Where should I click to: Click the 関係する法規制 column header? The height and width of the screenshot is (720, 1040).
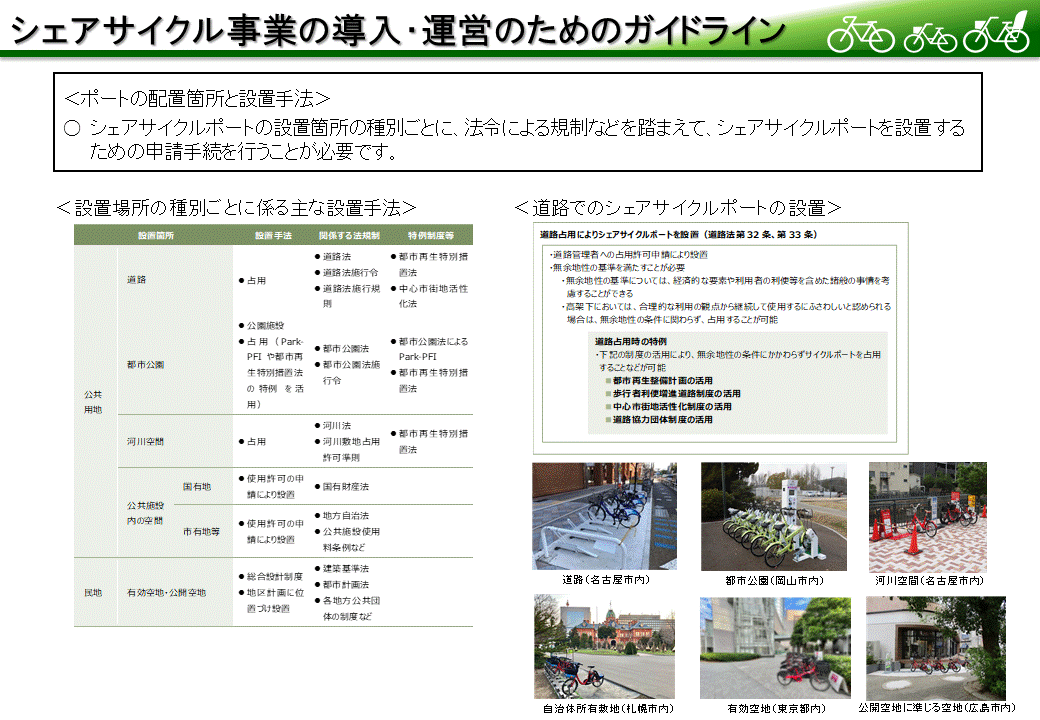tap(345, 236)
